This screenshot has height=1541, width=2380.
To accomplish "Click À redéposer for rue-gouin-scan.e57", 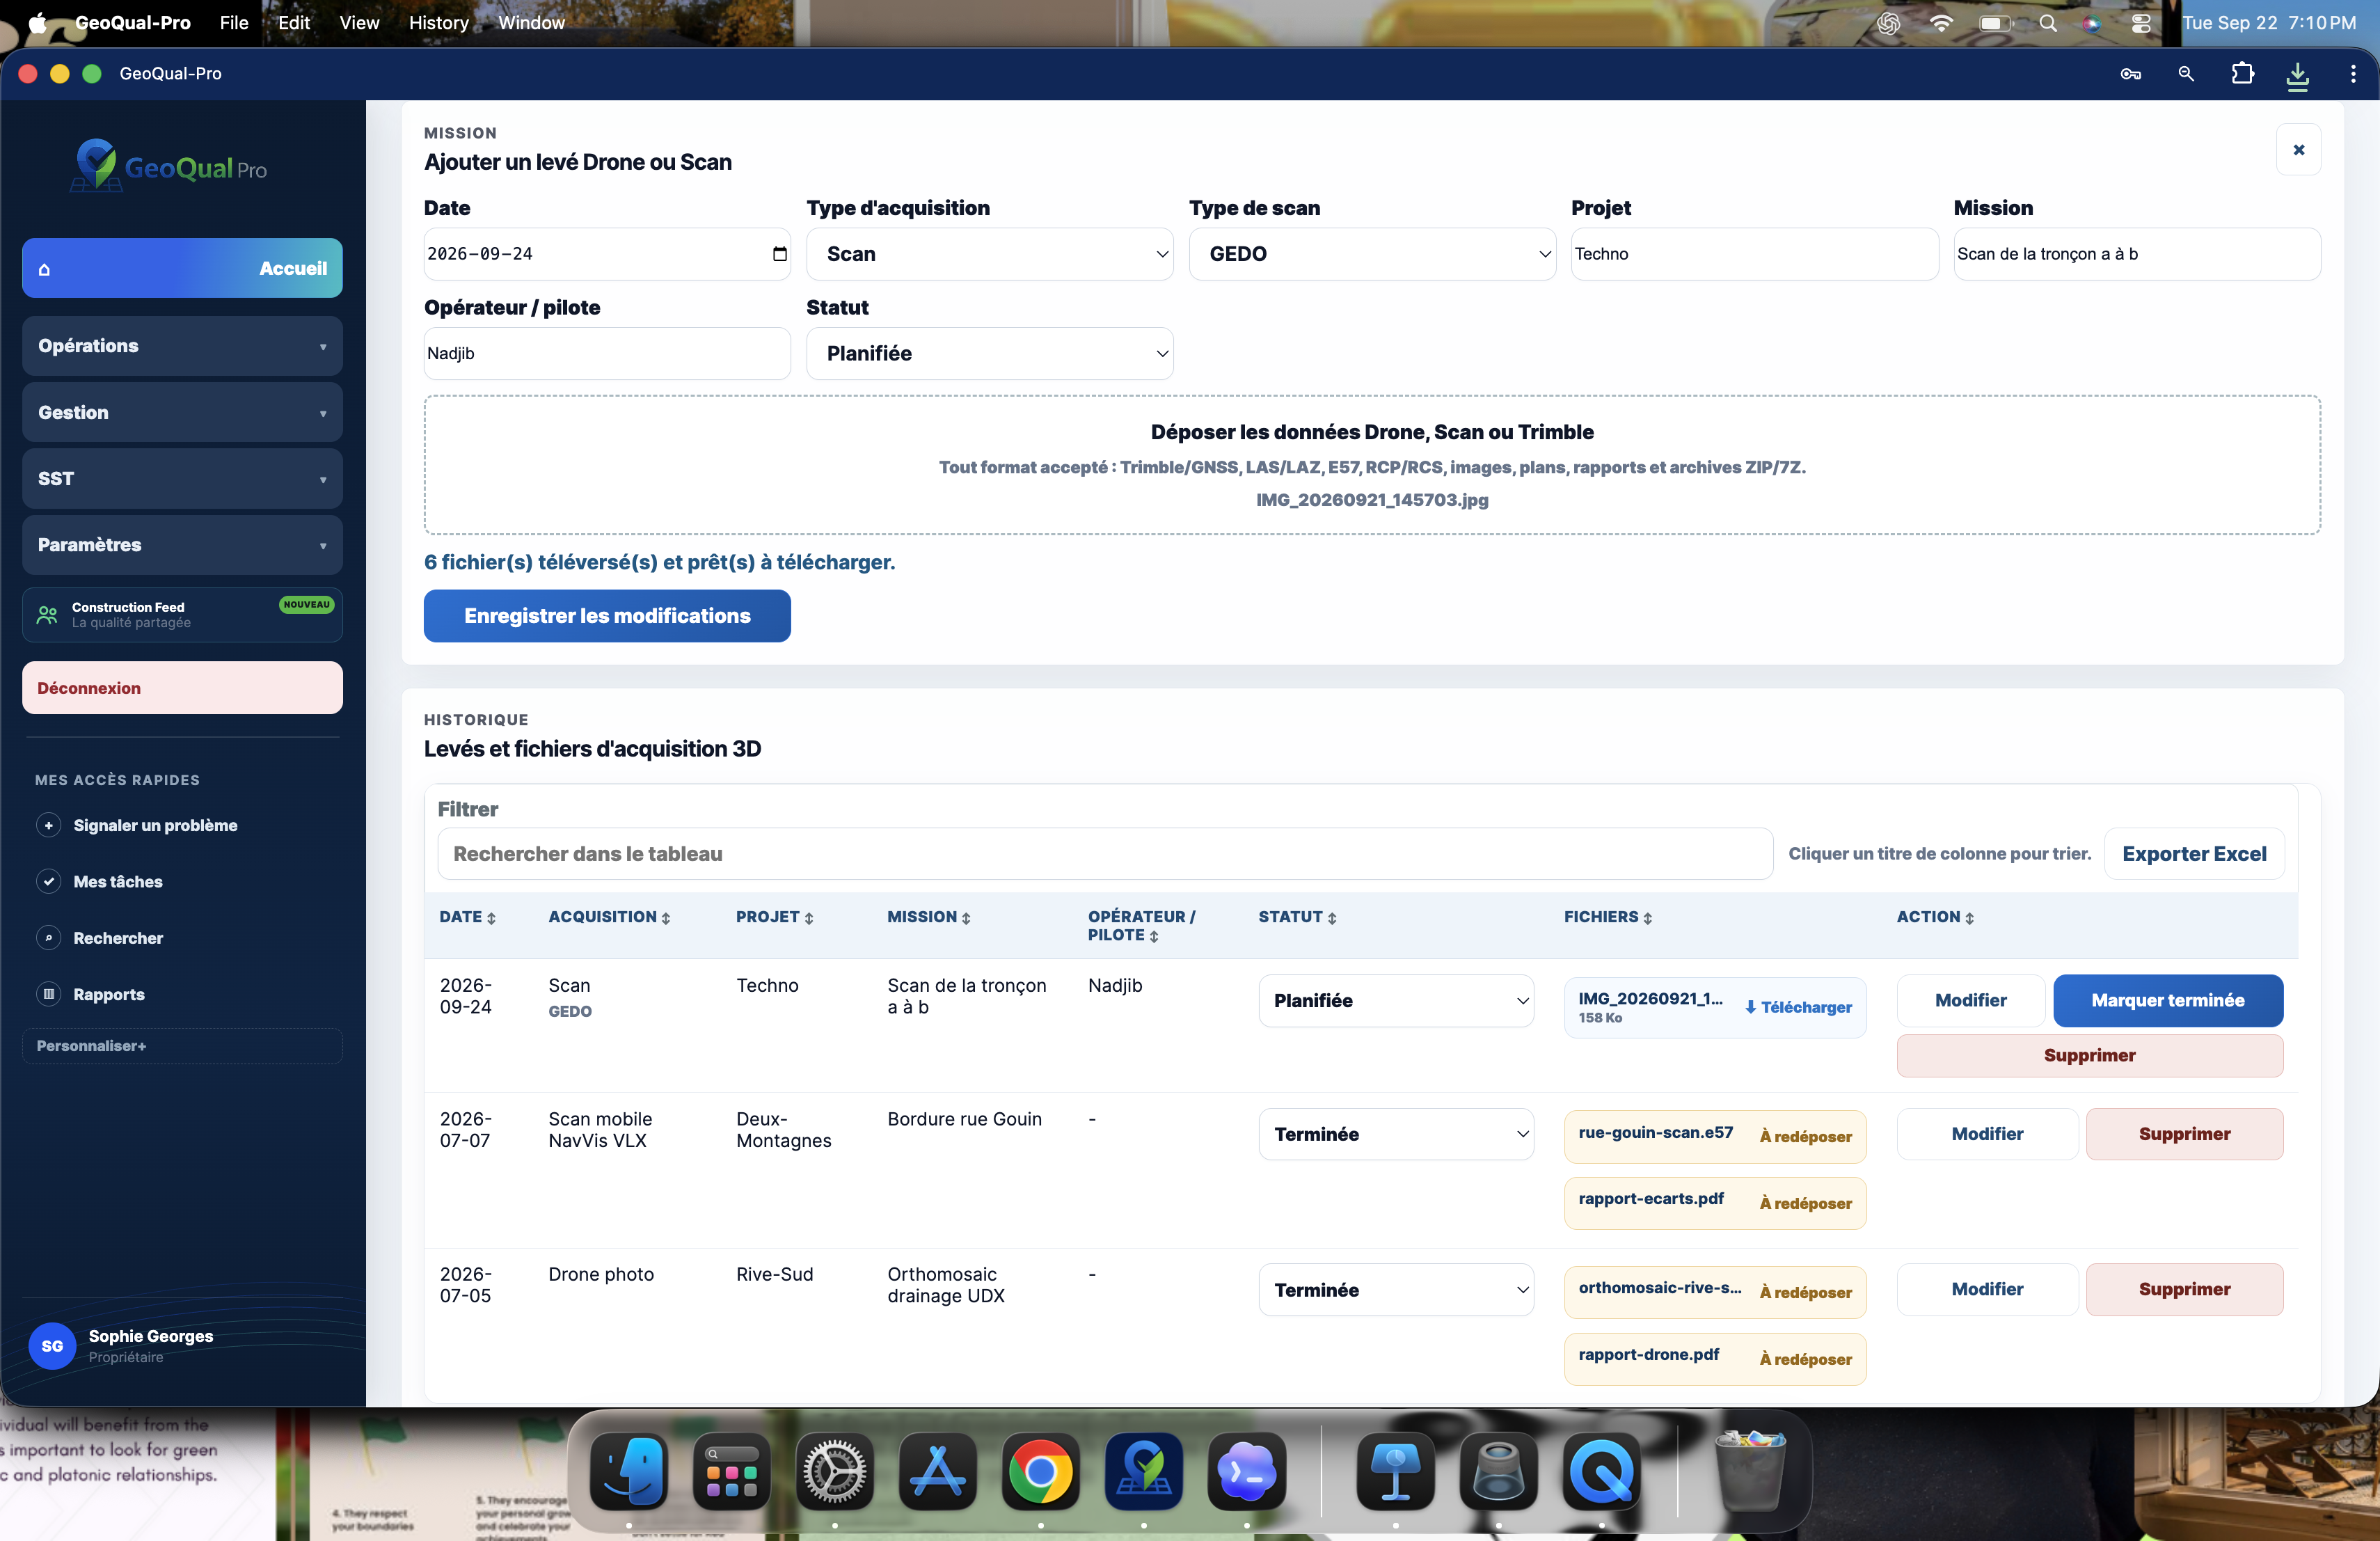I will pos(1805,1136).
